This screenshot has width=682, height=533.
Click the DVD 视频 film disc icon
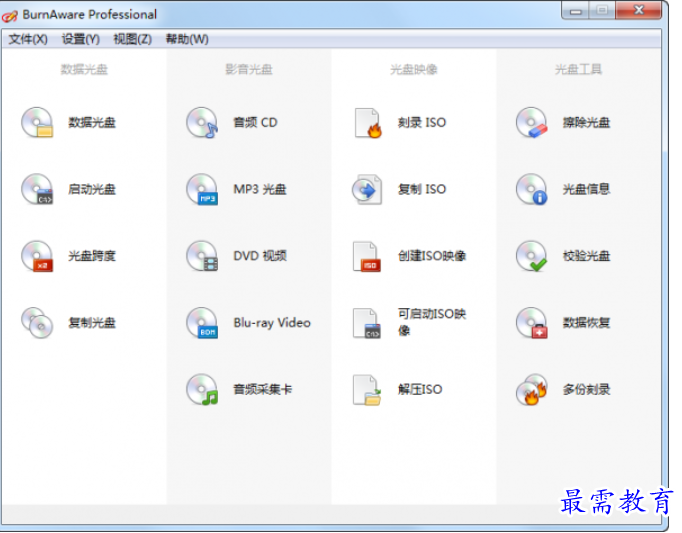202,256
